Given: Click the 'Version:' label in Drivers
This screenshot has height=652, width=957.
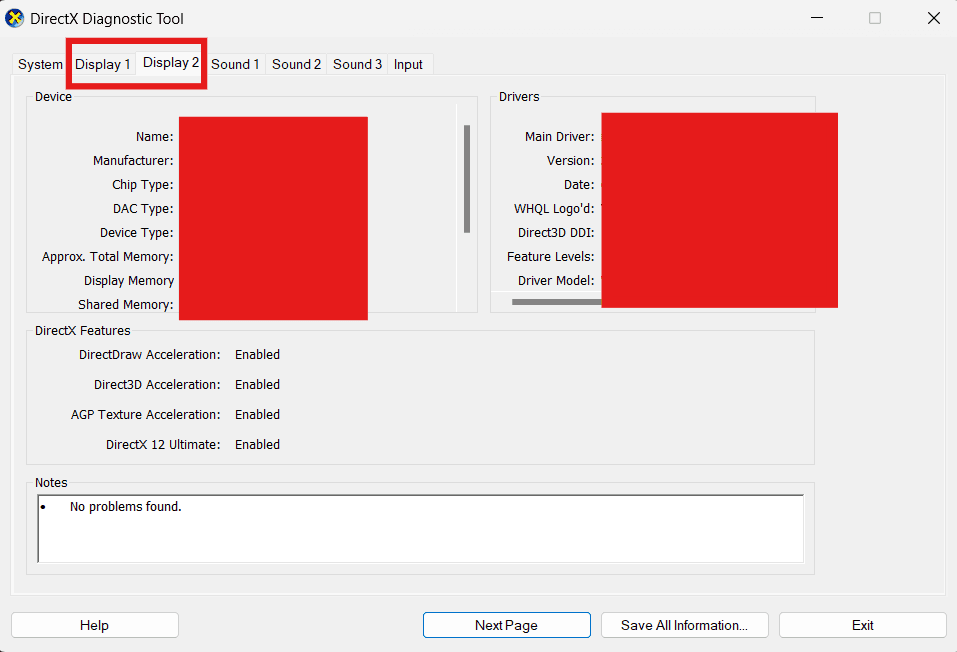Looking at the screenshot, I should pos(571,161).
